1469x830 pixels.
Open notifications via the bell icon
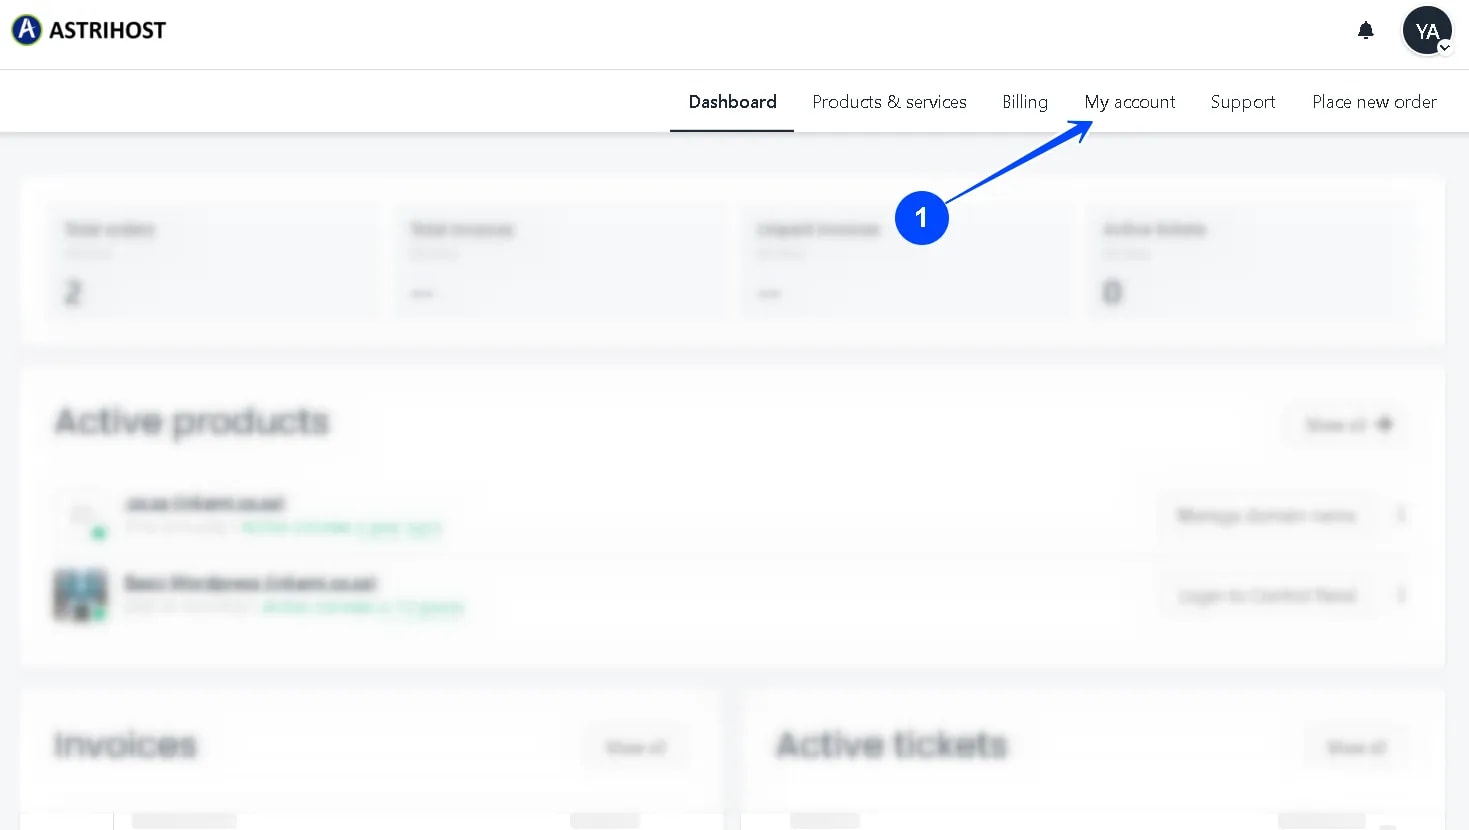click(x=1366, y=30)
